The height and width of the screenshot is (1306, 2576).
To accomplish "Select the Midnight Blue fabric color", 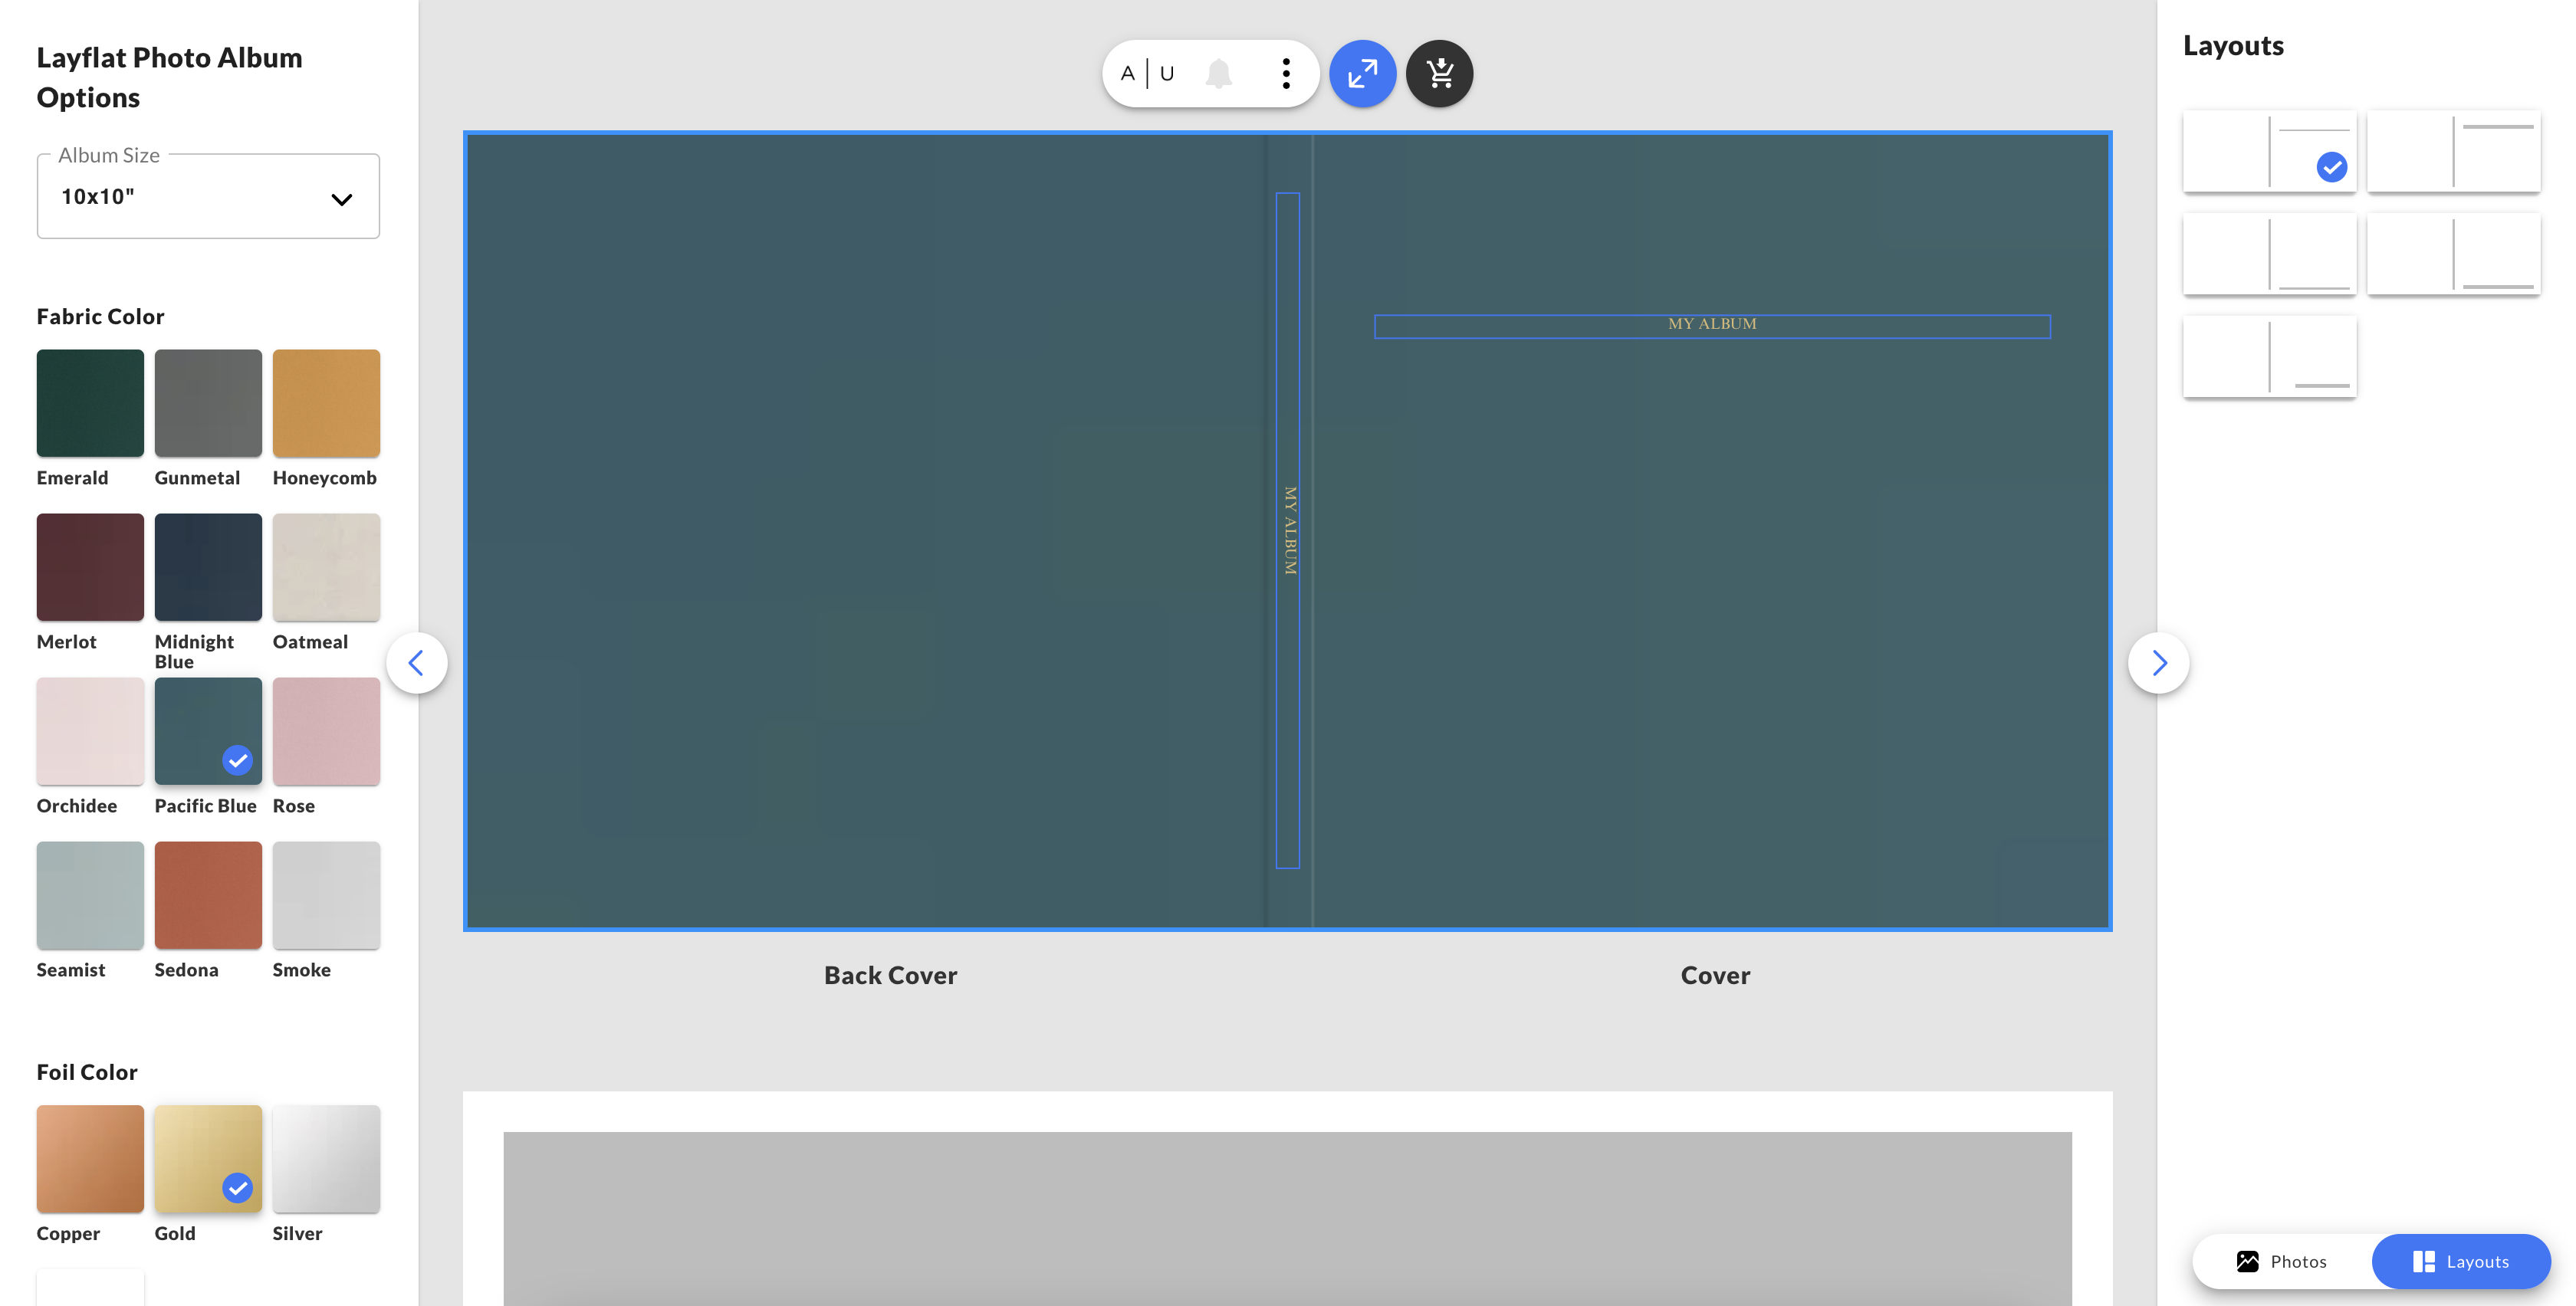I will click(x=208, y=567).
